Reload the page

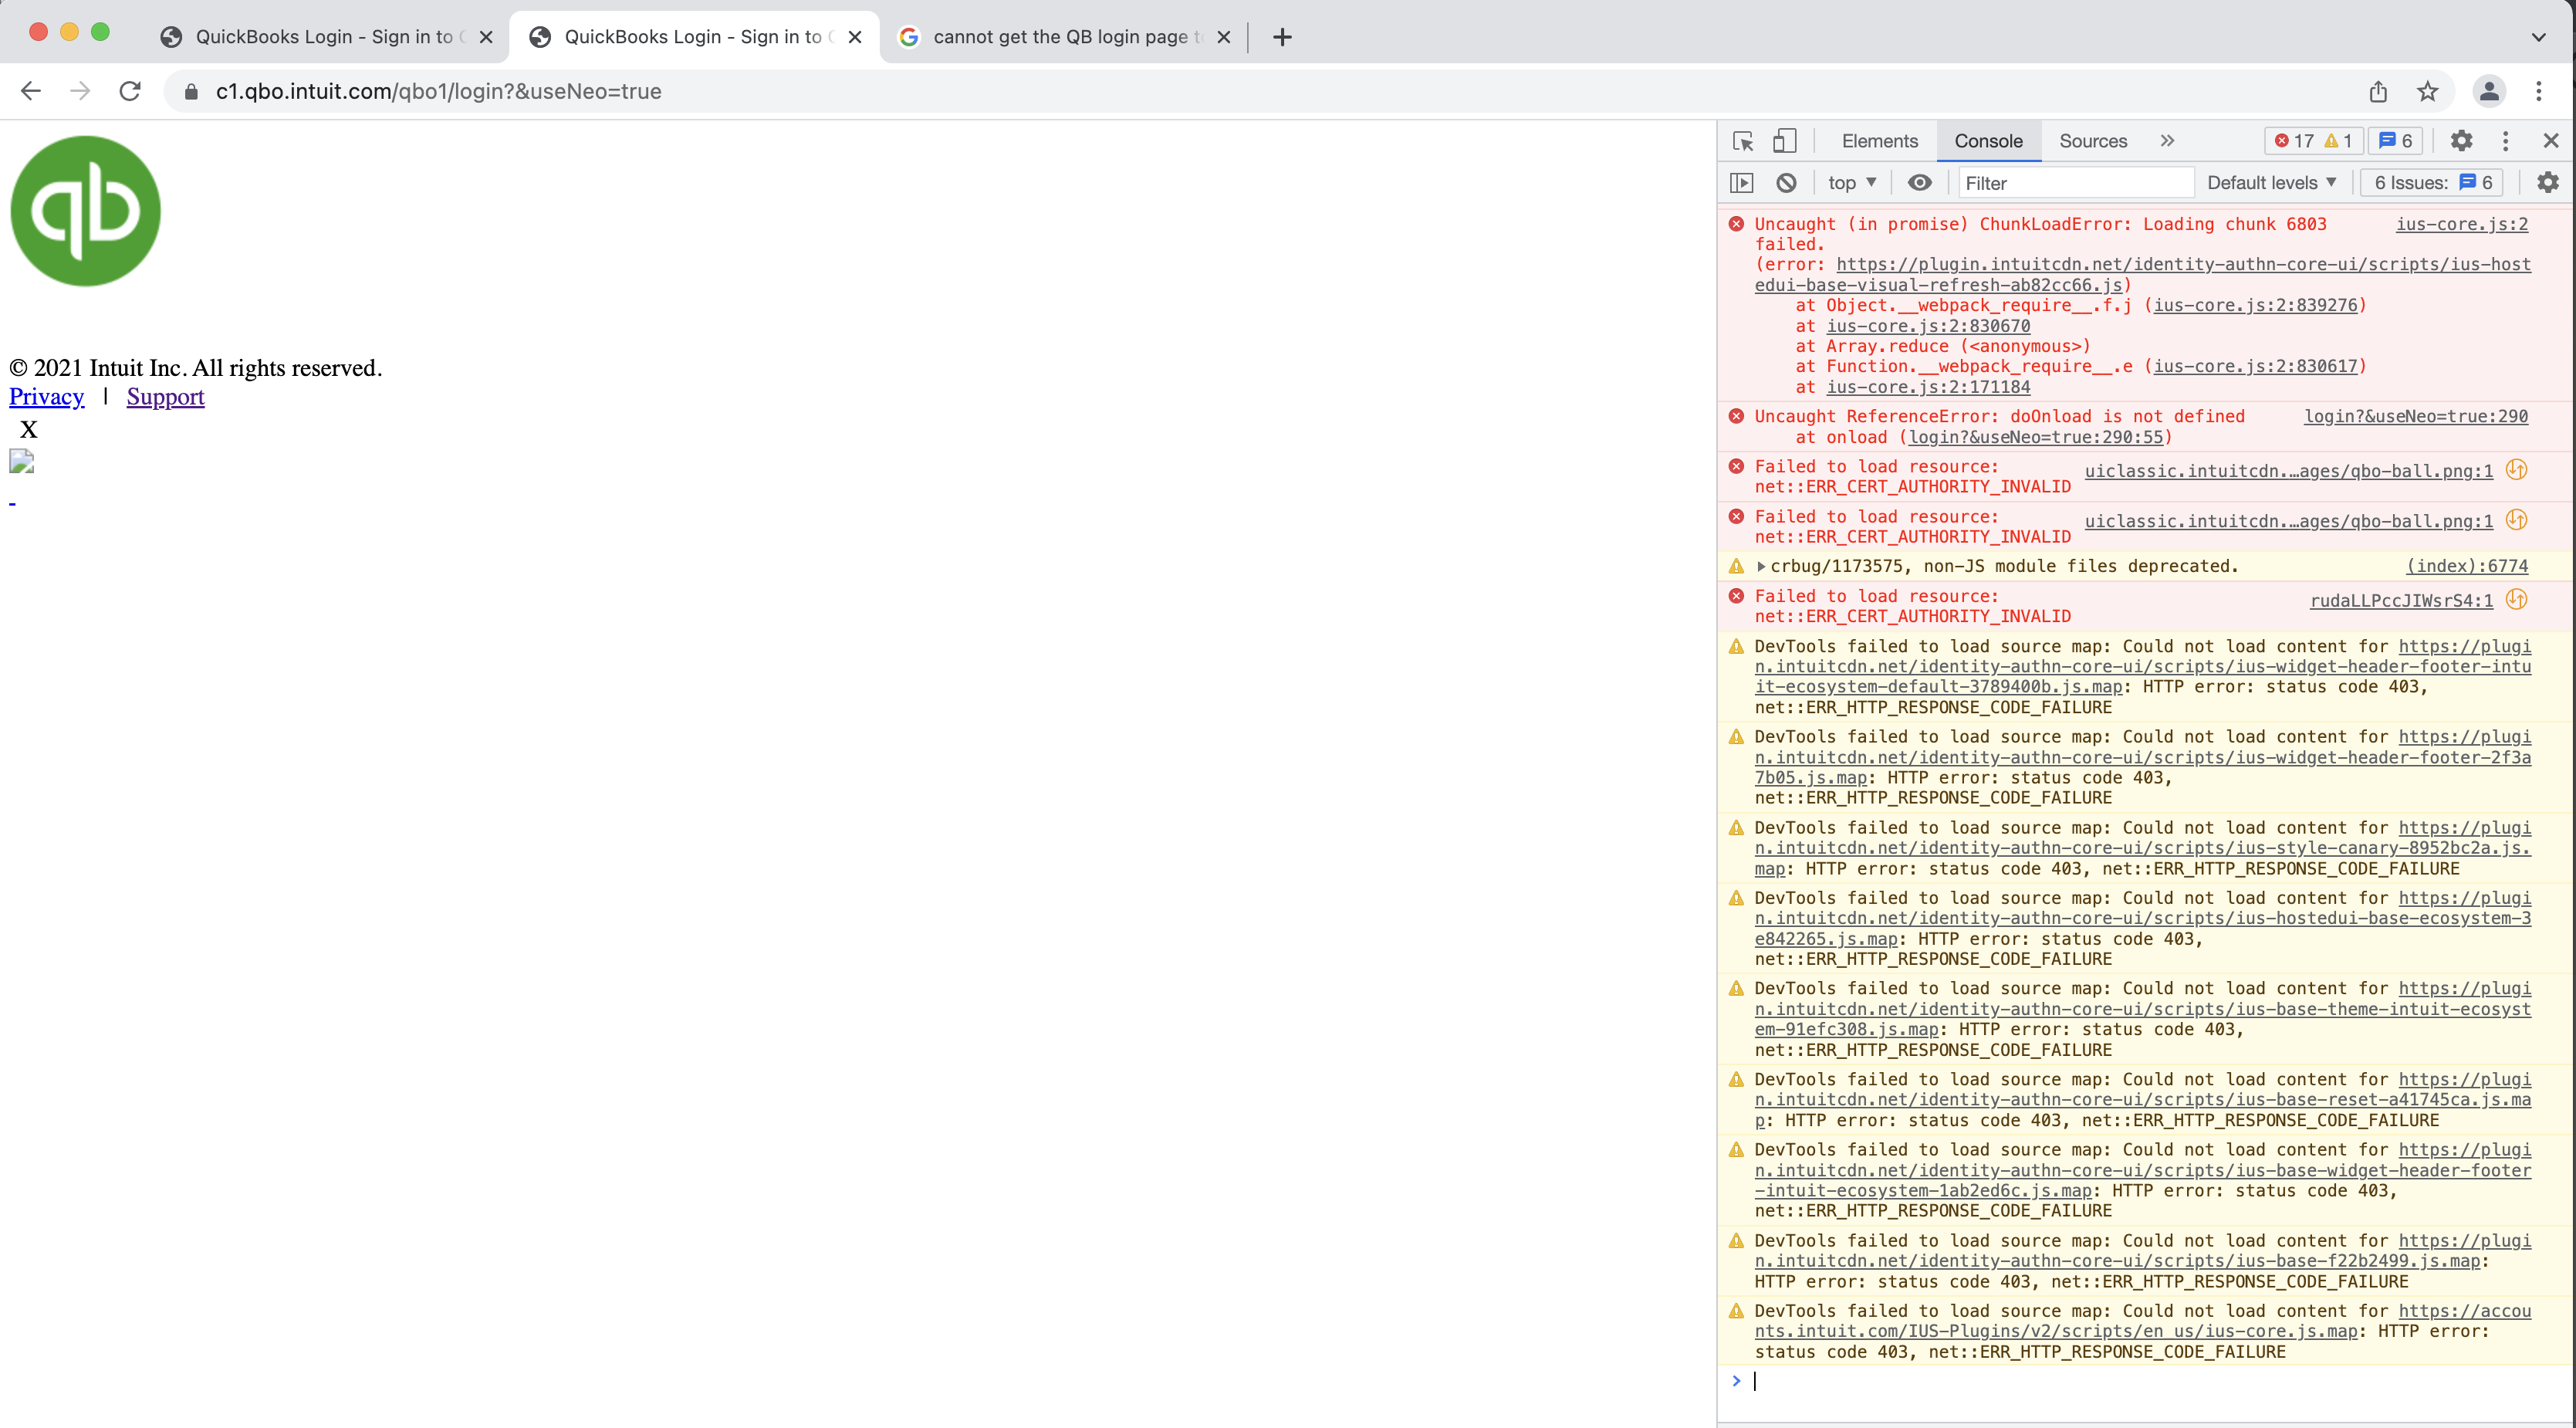[130, 92]
